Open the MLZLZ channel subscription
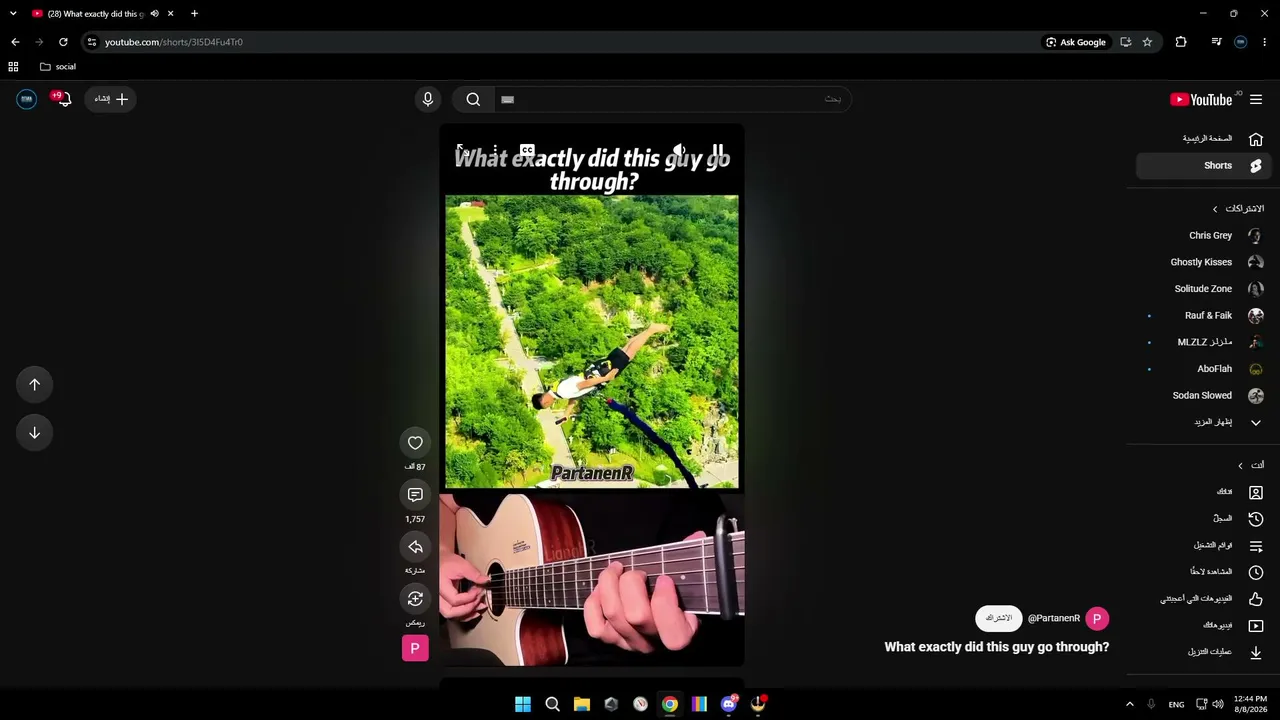The height and width of the screenshot is (720, 1280). pyautogui.click(x=1203, y=342)
